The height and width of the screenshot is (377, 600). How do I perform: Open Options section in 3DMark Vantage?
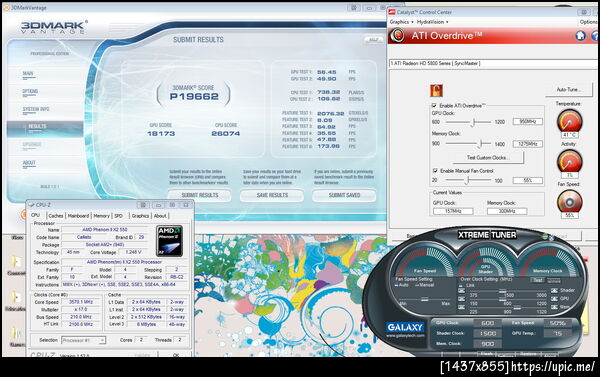click(x=30, y=91)
